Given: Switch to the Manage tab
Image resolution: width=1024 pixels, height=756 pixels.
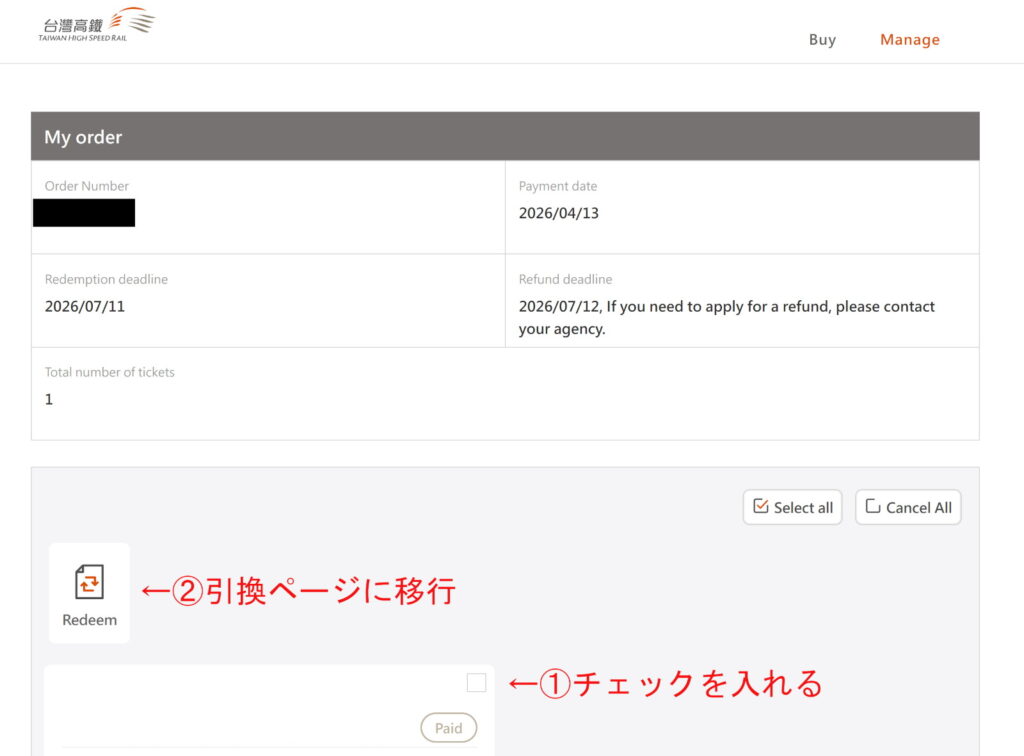Looking at the screenshot, I should tap(909, 40).
